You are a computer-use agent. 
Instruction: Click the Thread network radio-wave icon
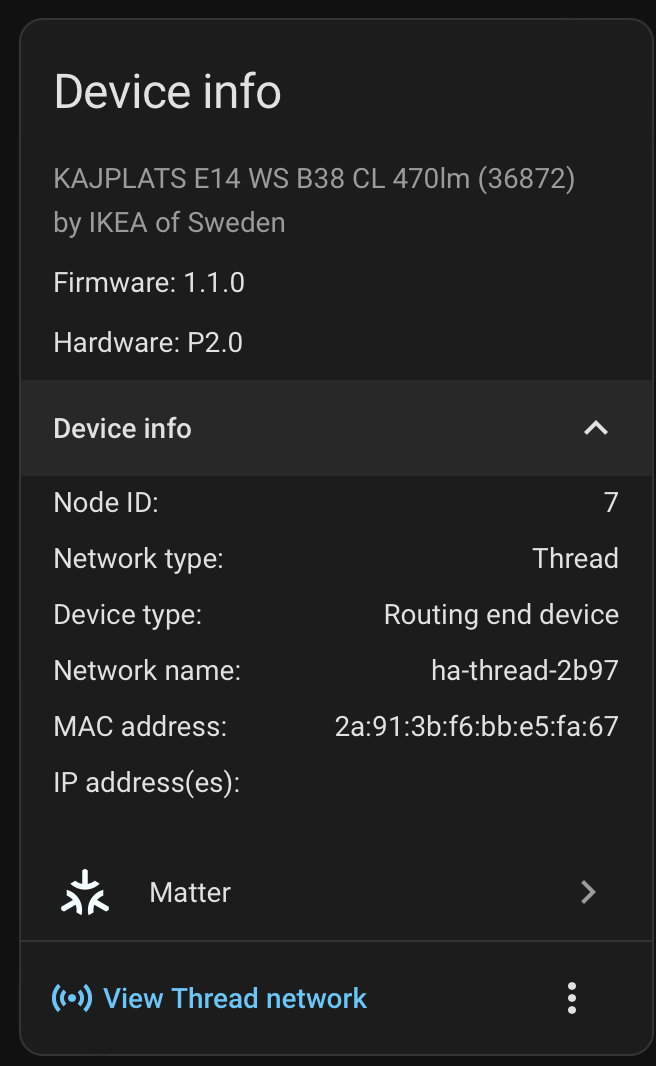click(71, 998)
